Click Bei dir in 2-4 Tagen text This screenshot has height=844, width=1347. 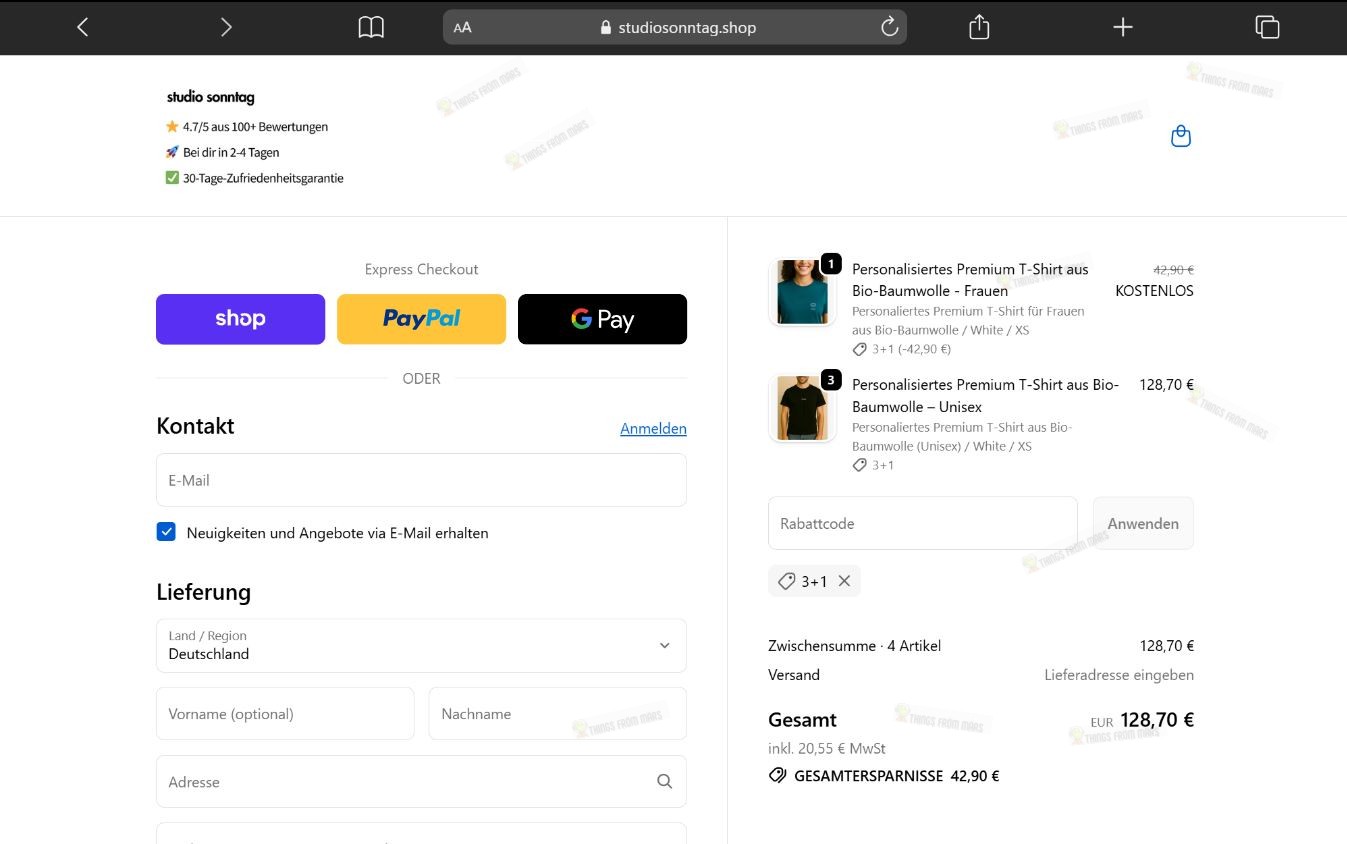[231, 153]
